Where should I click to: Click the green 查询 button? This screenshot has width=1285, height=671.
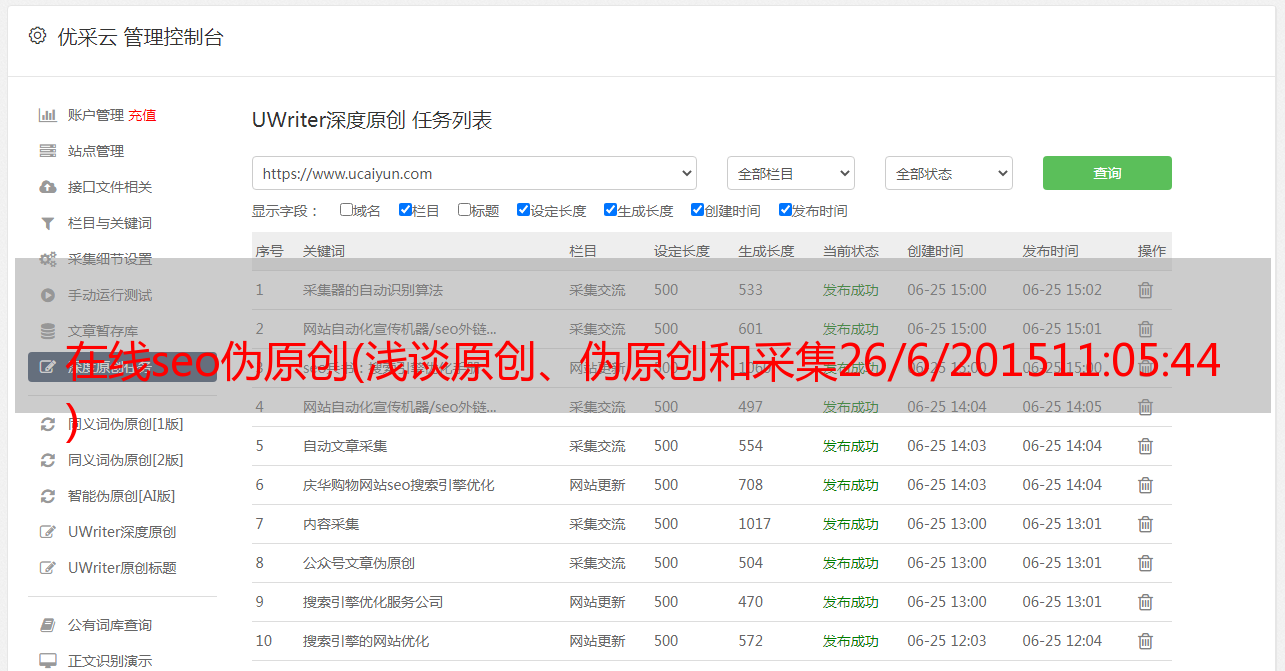pos(1106,173)
